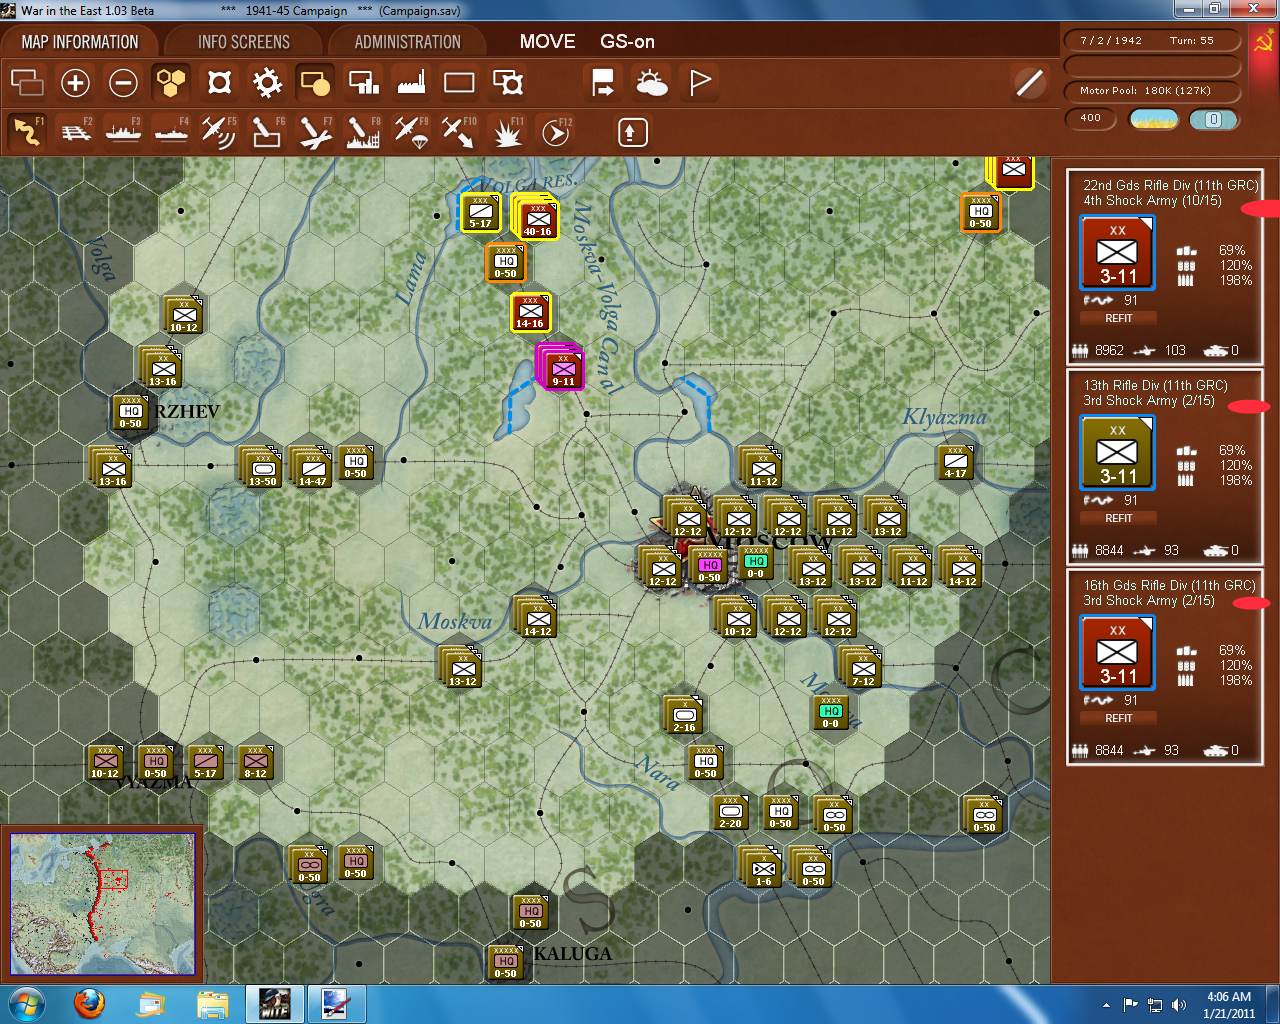Toggle the factory display icon
1280x1024 pixels.
[411, 82]
